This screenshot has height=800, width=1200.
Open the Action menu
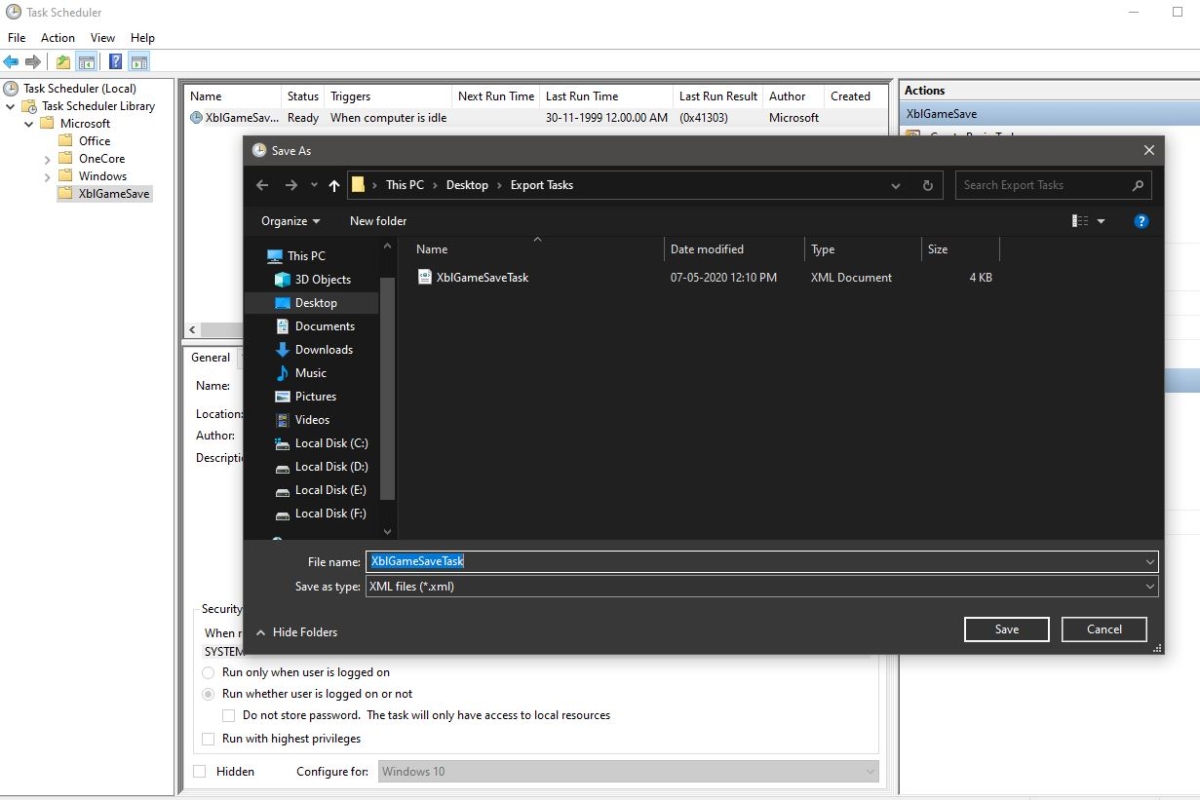[x=57, y=37]
